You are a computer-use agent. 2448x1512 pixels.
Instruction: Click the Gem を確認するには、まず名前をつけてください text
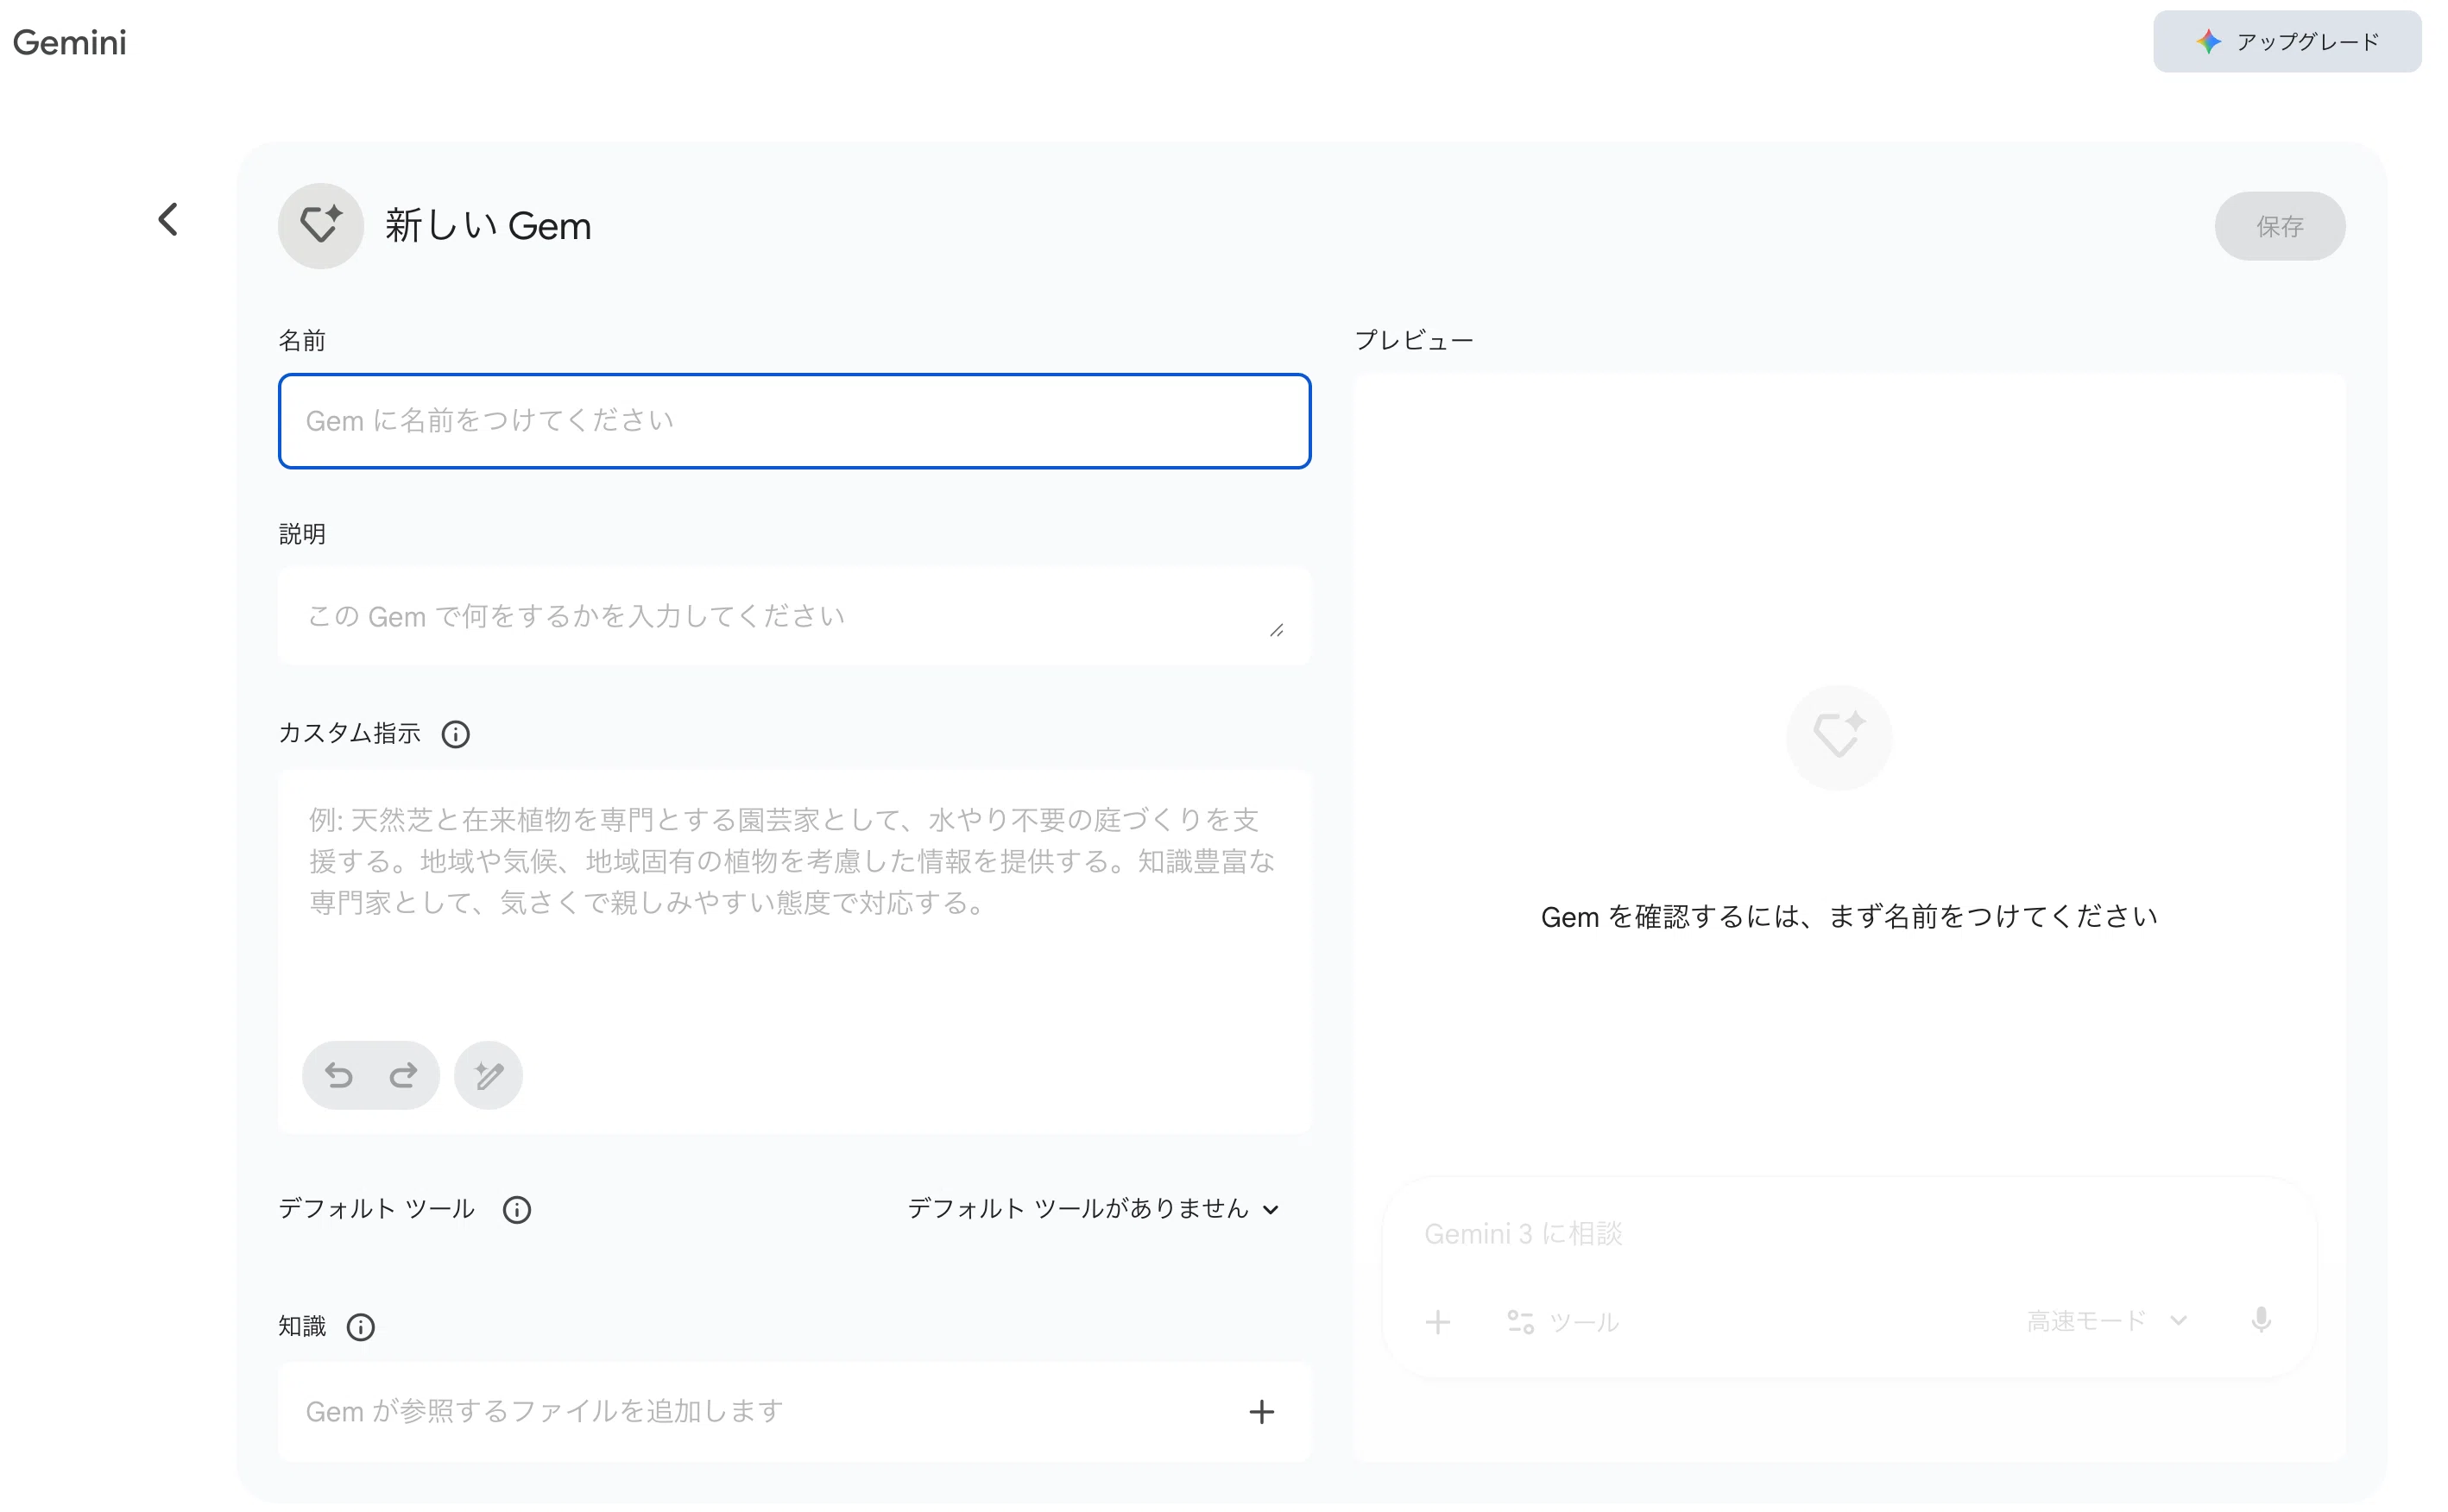point(1849,916)
